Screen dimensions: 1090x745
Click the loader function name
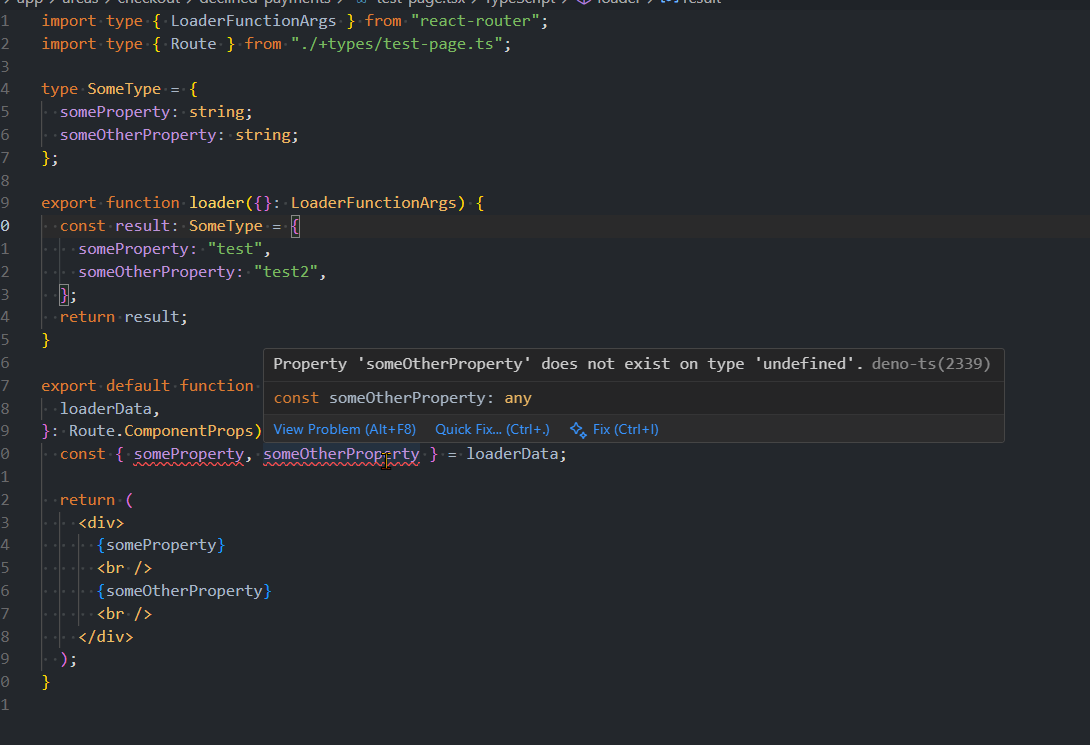pos(216,203)
